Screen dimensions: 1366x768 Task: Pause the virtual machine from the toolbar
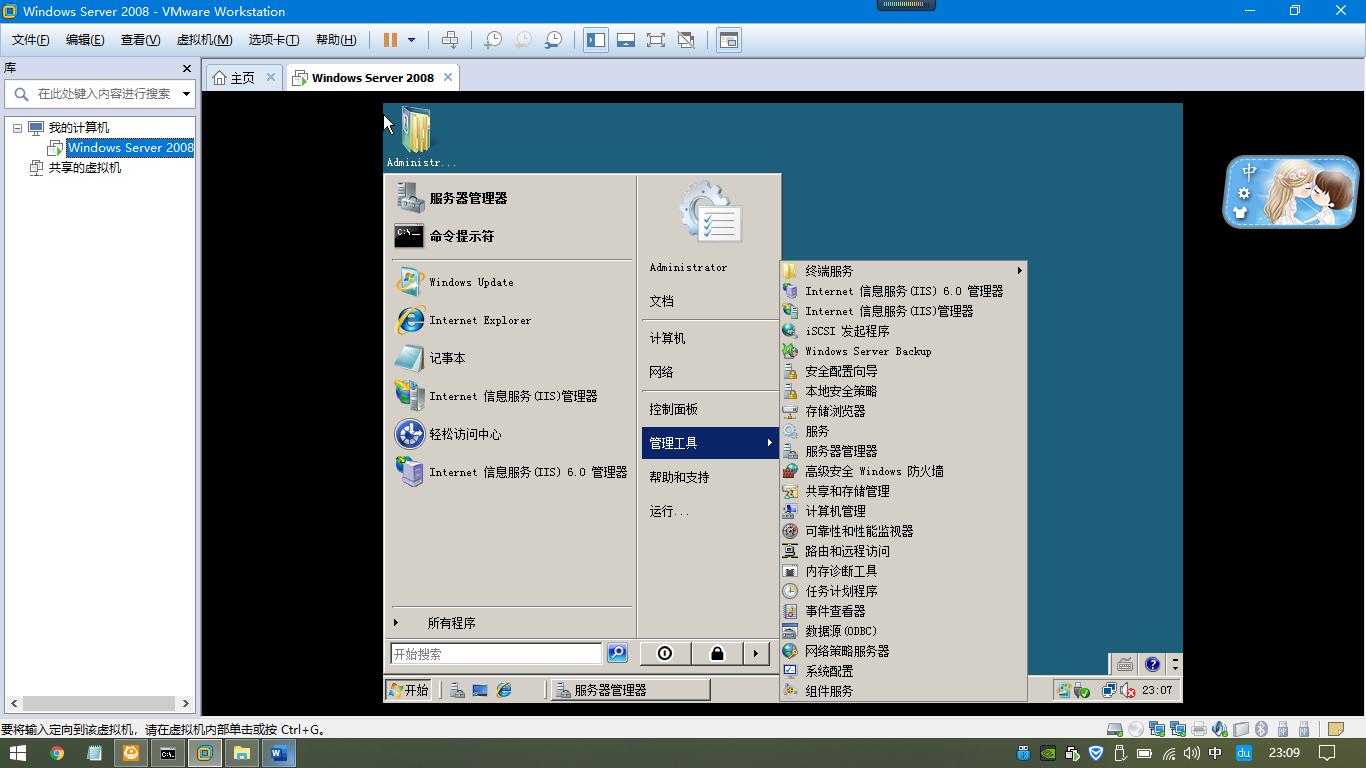click(390, 40)
